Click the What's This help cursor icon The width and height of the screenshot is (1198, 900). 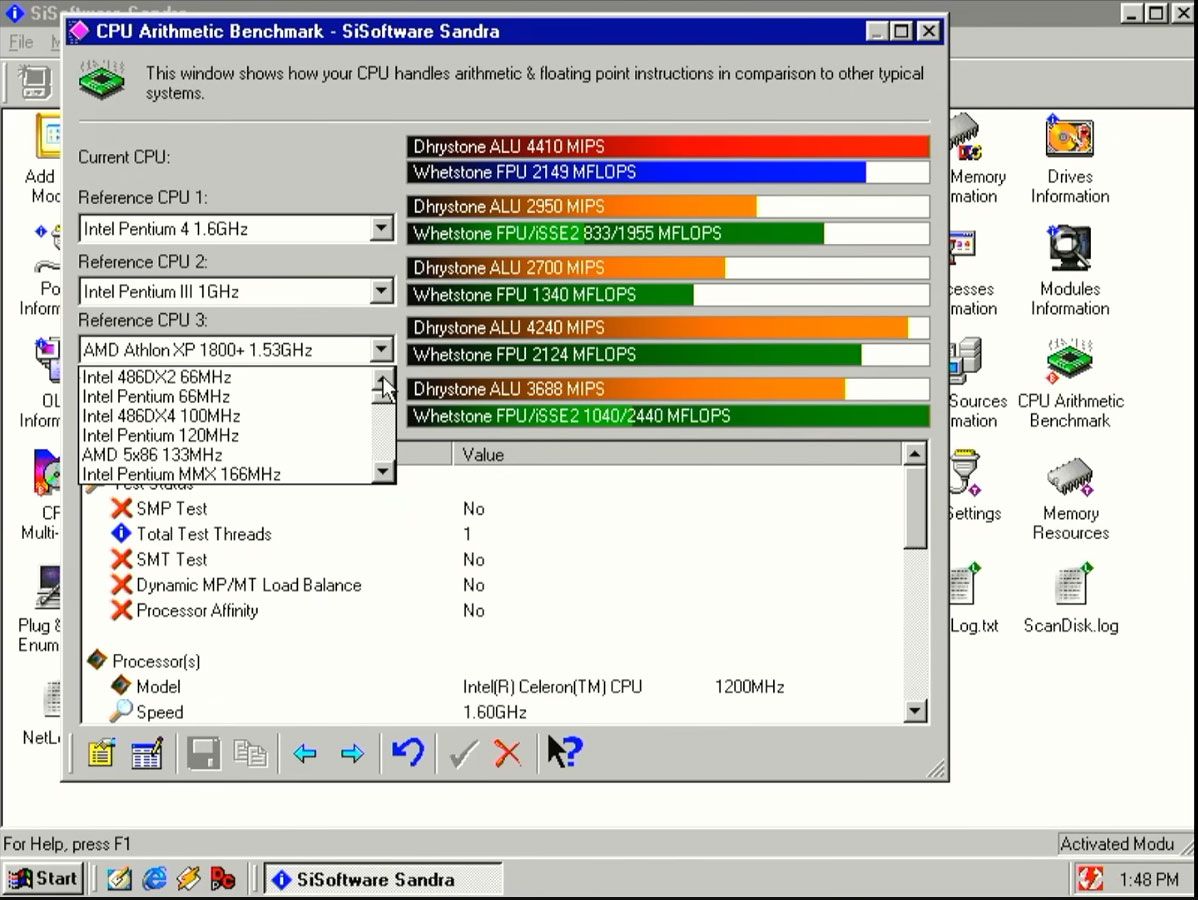pos(565,753)
